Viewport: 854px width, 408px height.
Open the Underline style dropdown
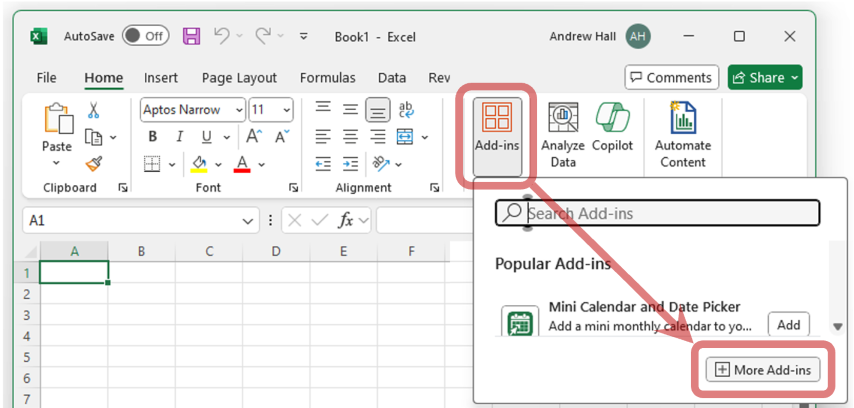tap(227, 137)
